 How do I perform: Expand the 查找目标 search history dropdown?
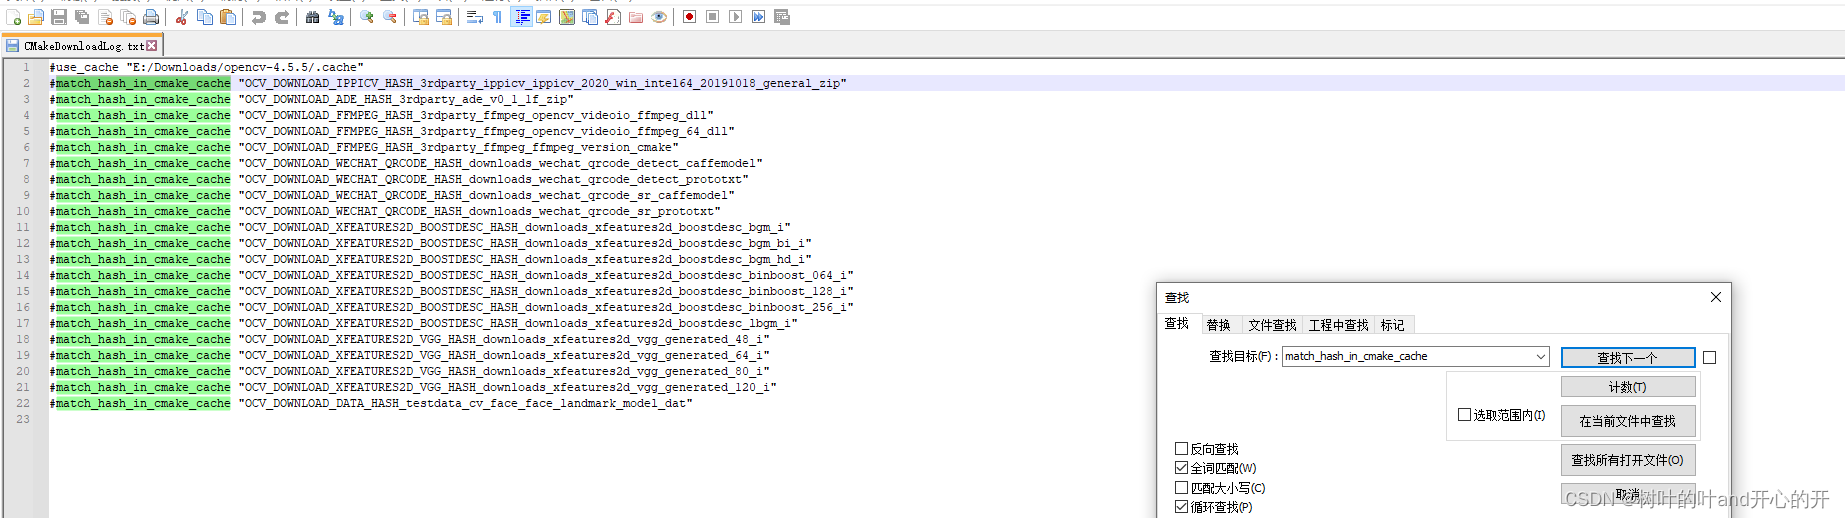1540,356
